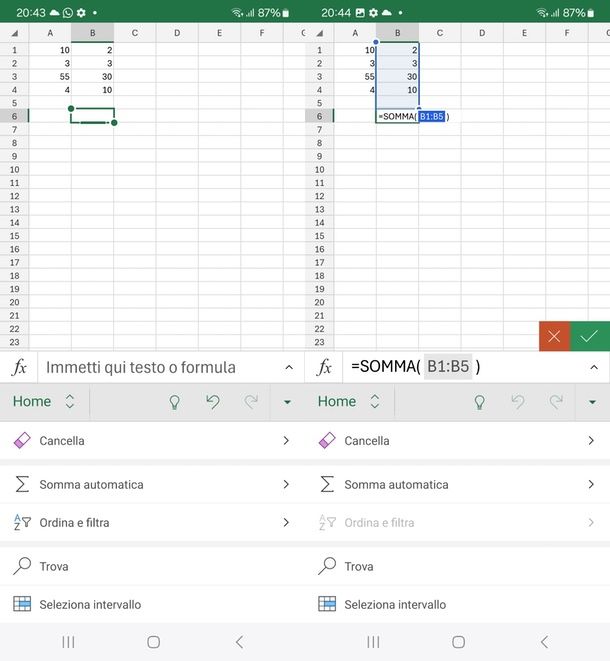610x661 pixels.
Task: Tap sigma icon in right screen
Action: 327,484
